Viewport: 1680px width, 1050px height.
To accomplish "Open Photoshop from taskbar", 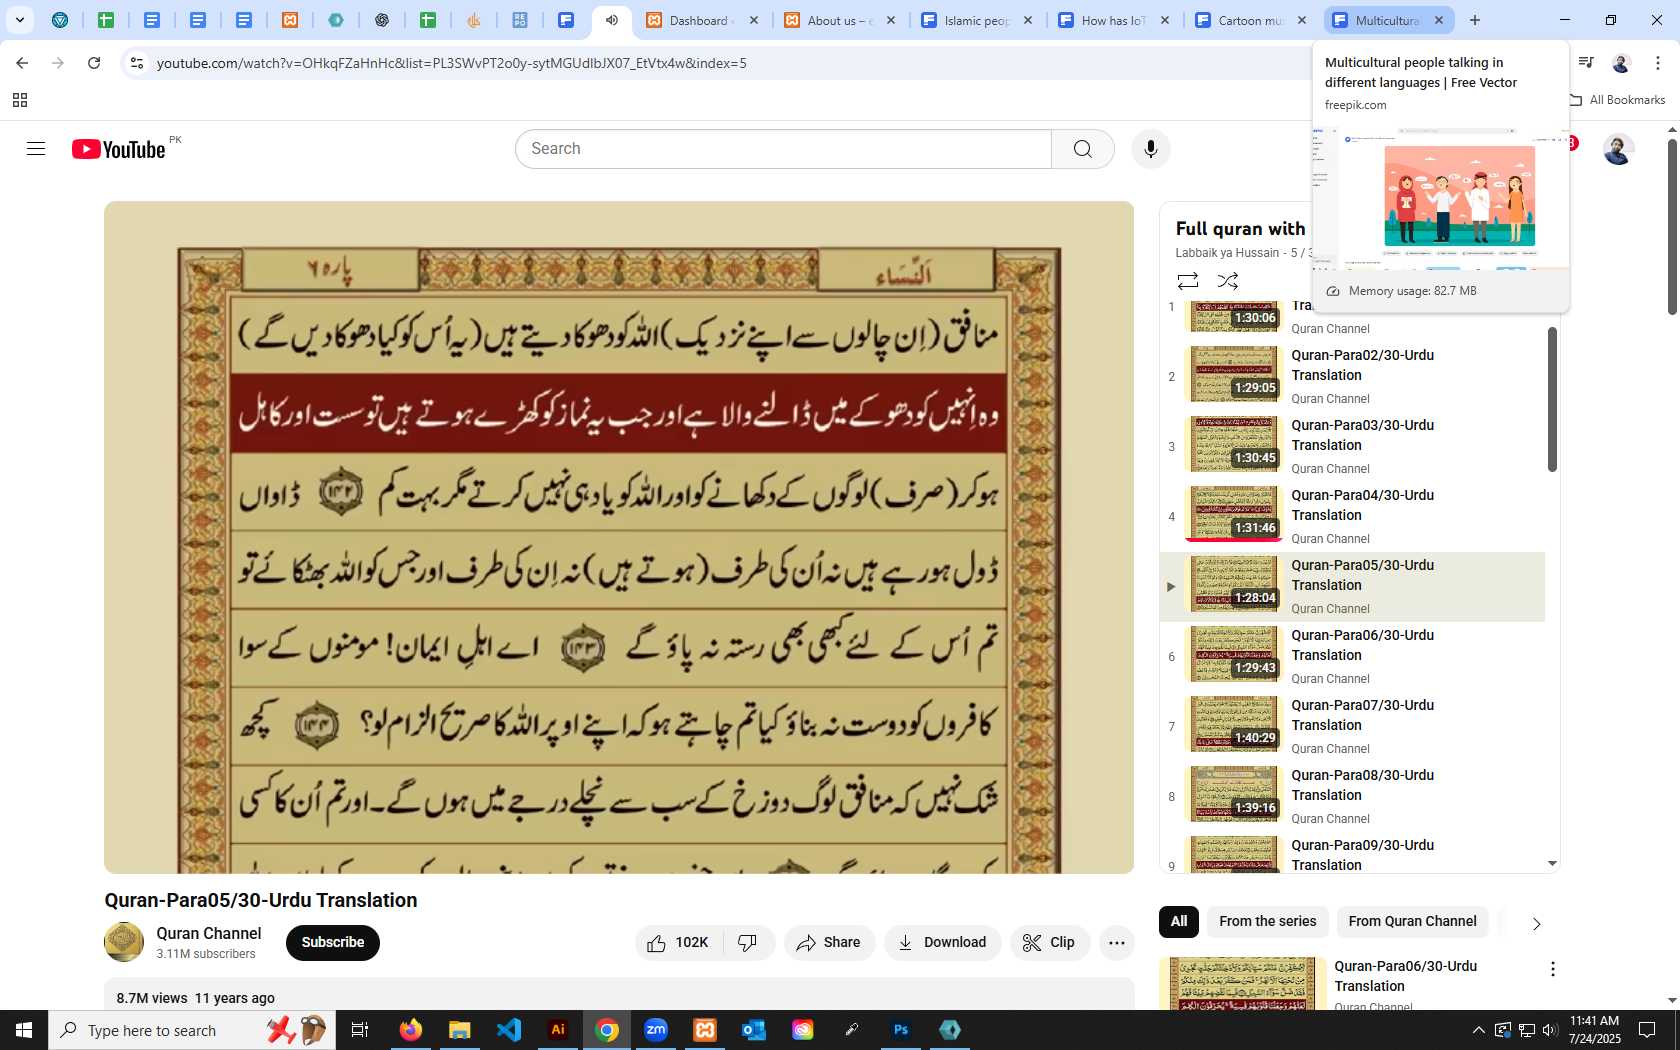I will [901, 1030].
